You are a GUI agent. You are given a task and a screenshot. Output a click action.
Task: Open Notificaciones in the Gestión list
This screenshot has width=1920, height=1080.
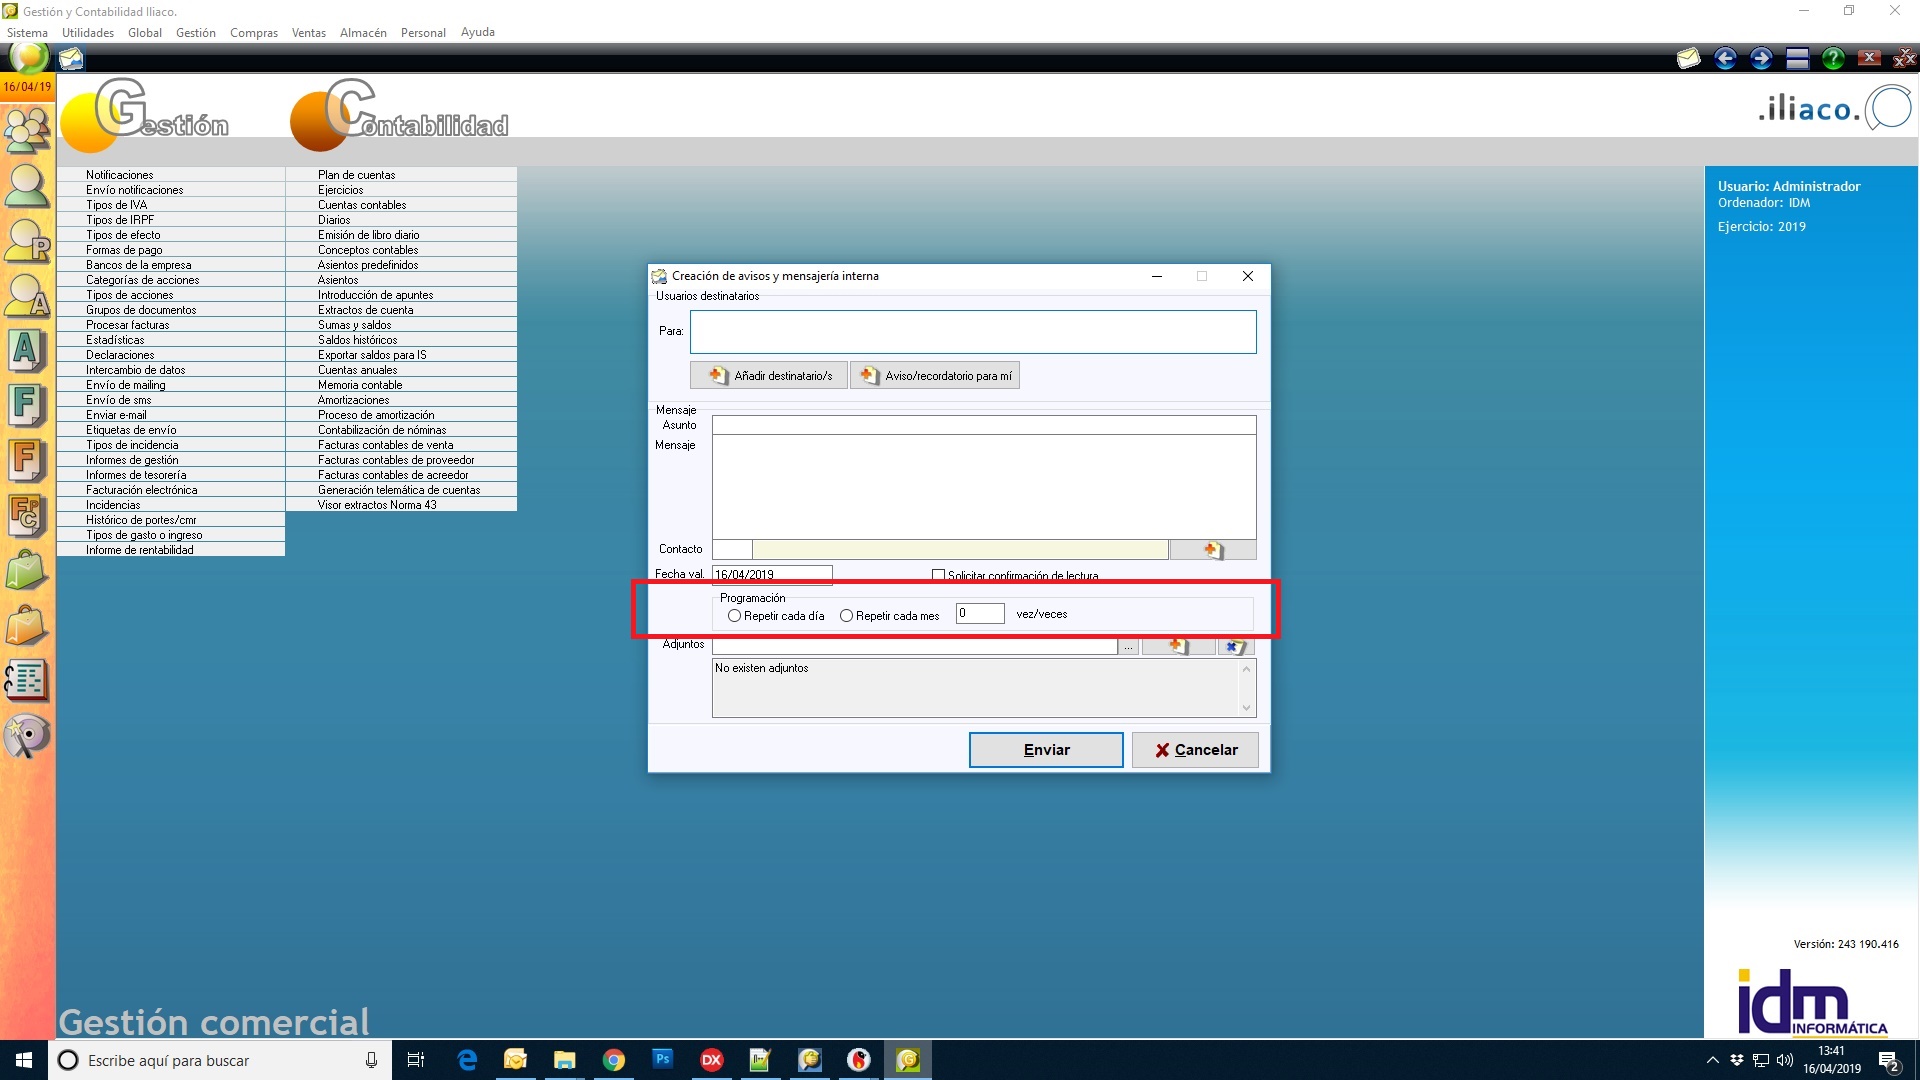(x=171, y=175)
